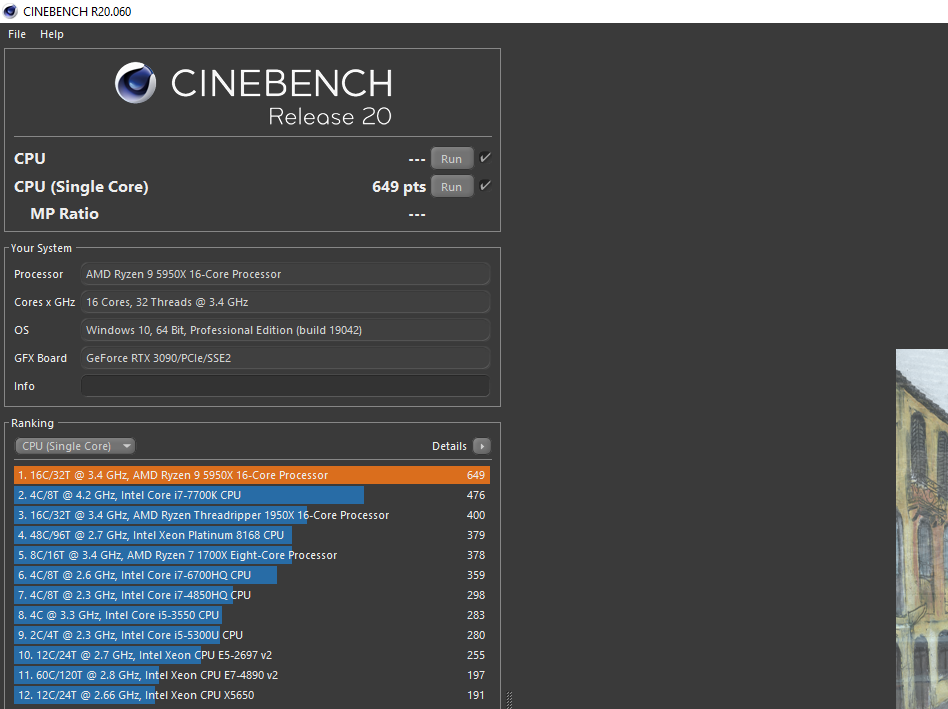
Task: Click the MP Ratio label
Action: pyautogui.click(x=64, y=213)
